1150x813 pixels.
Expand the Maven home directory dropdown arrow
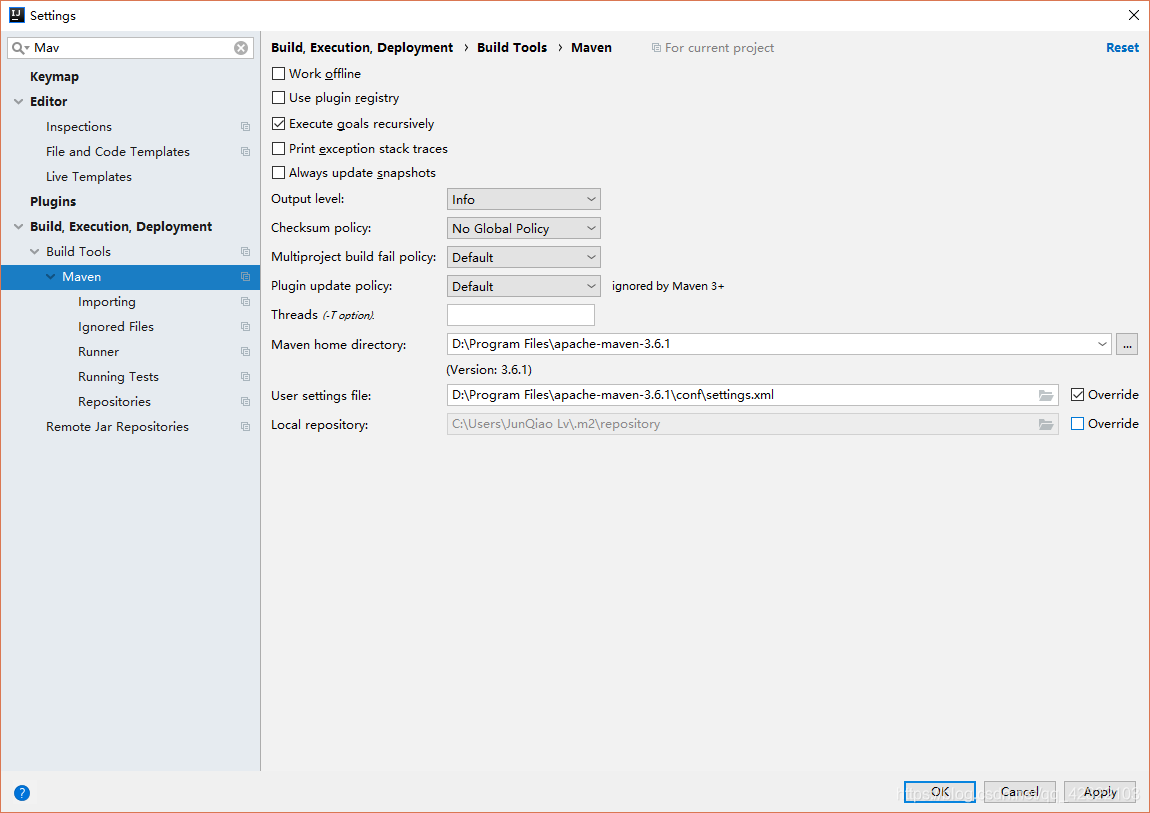[1102, 344]
